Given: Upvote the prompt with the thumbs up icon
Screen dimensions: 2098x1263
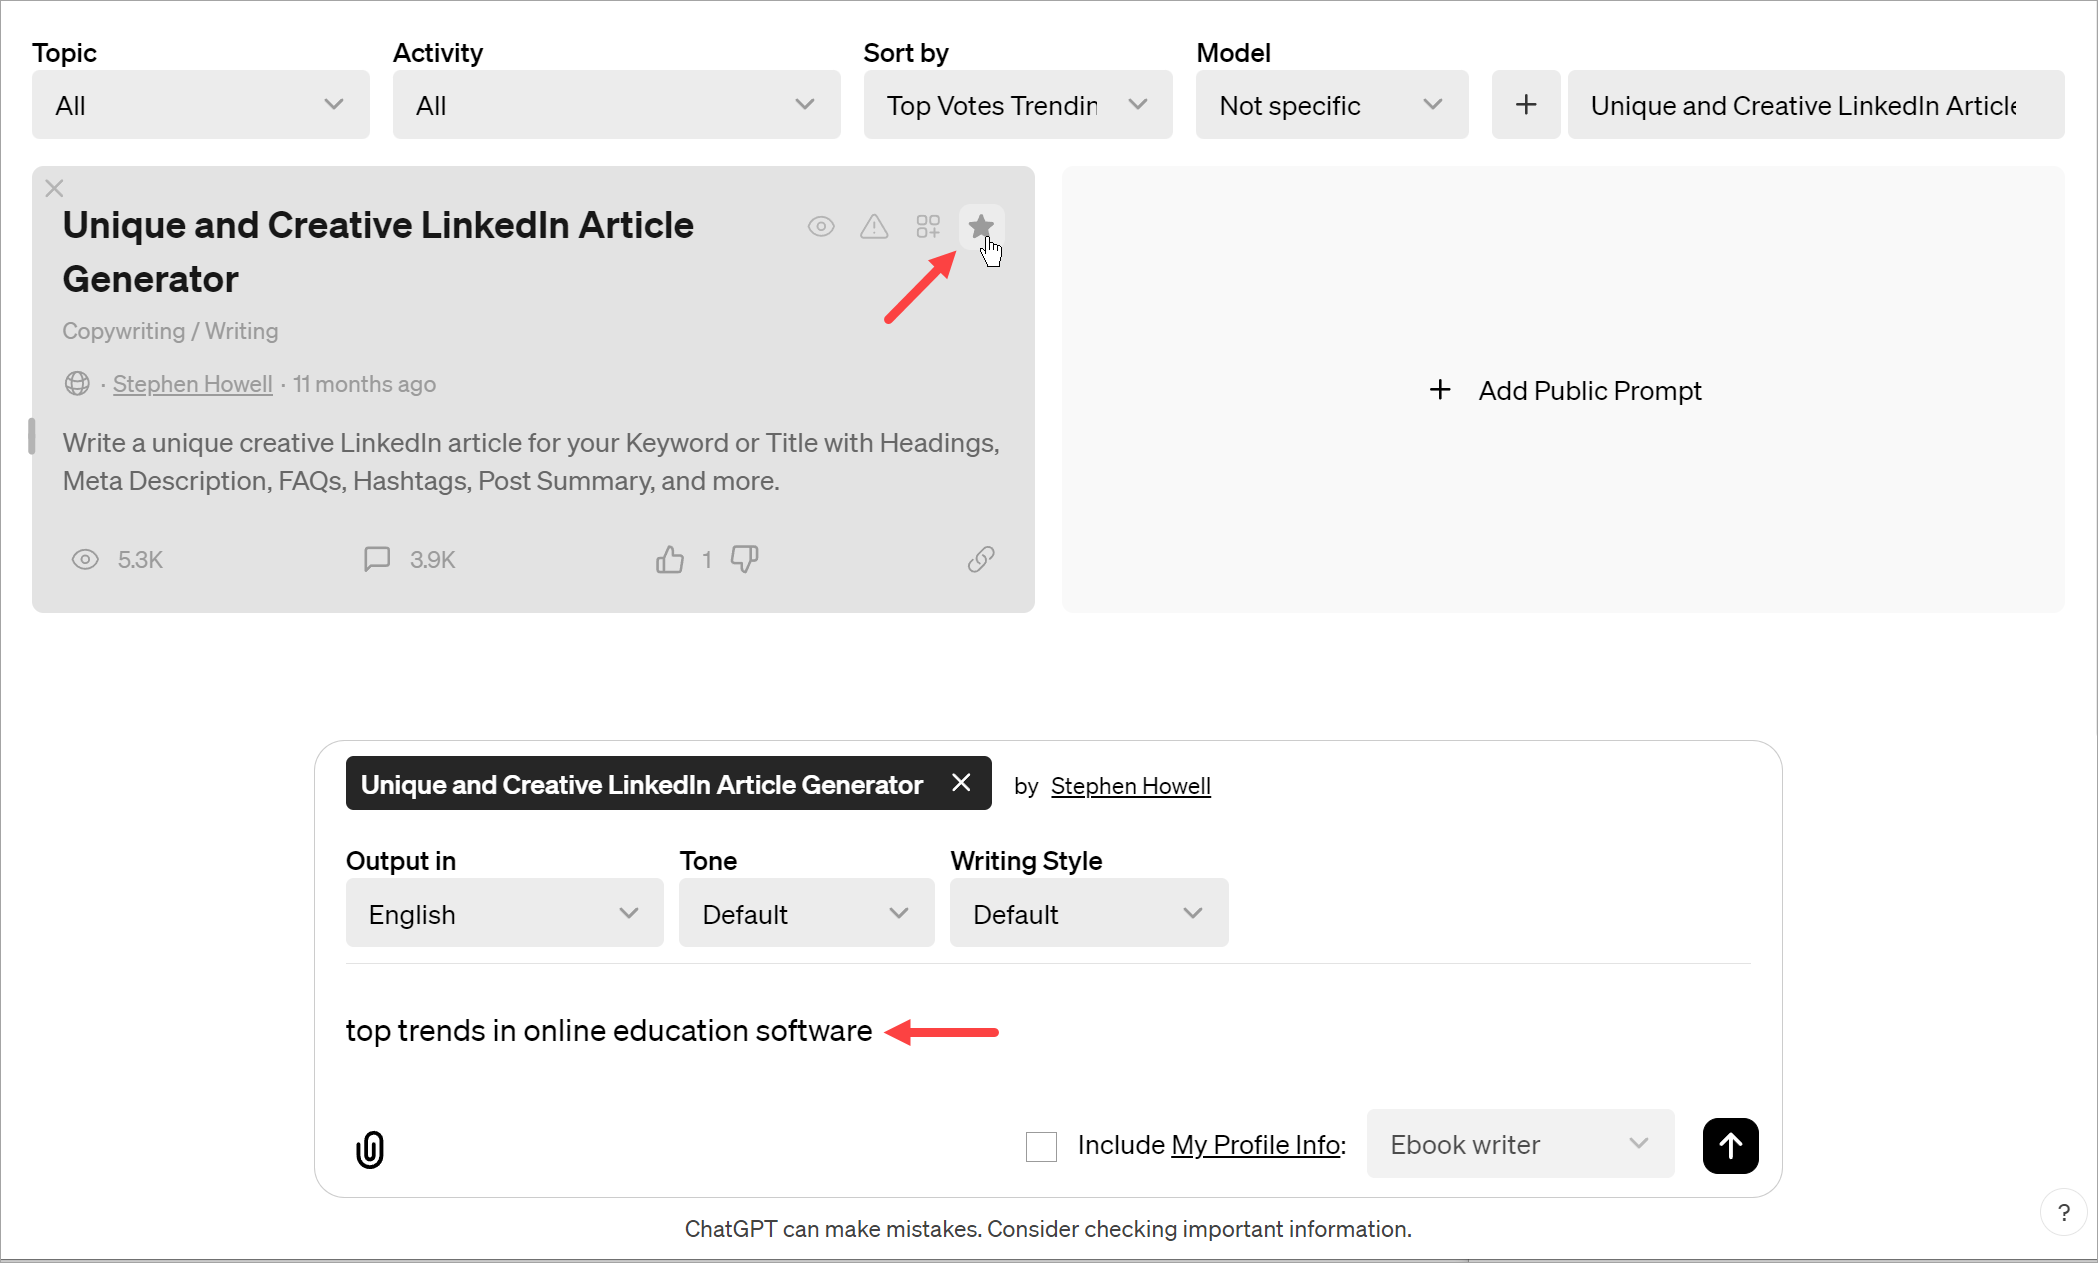Looking at the screenshot, I should (x=669, y=559).
